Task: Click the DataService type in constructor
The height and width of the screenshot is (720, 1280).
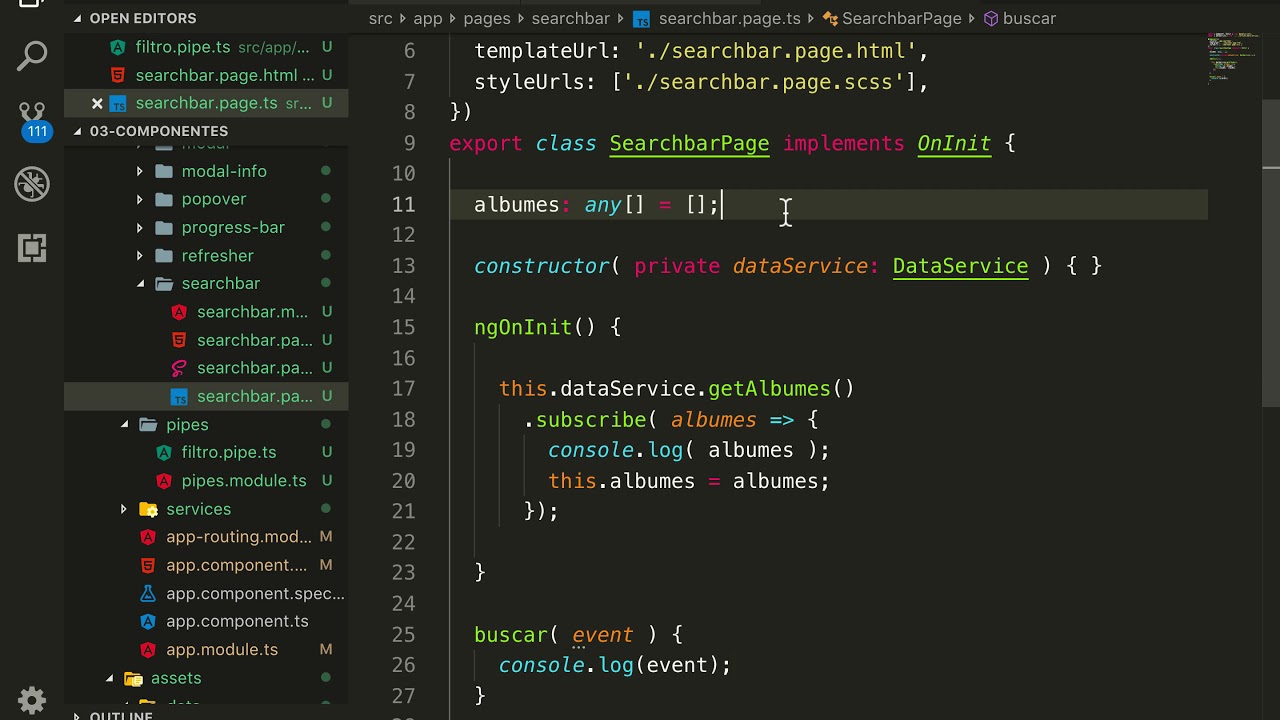Action: coord(960,266)
